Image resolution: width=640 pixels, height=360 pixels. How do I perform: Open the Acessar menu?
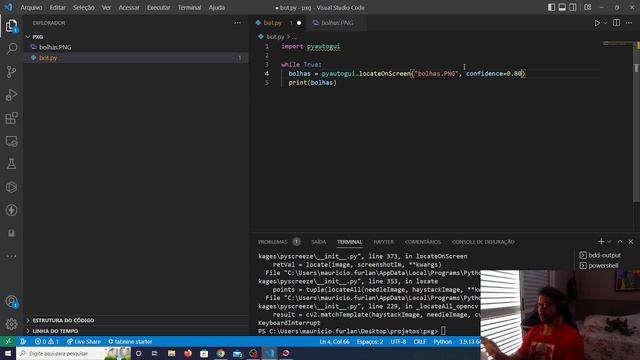pos(129,7)
